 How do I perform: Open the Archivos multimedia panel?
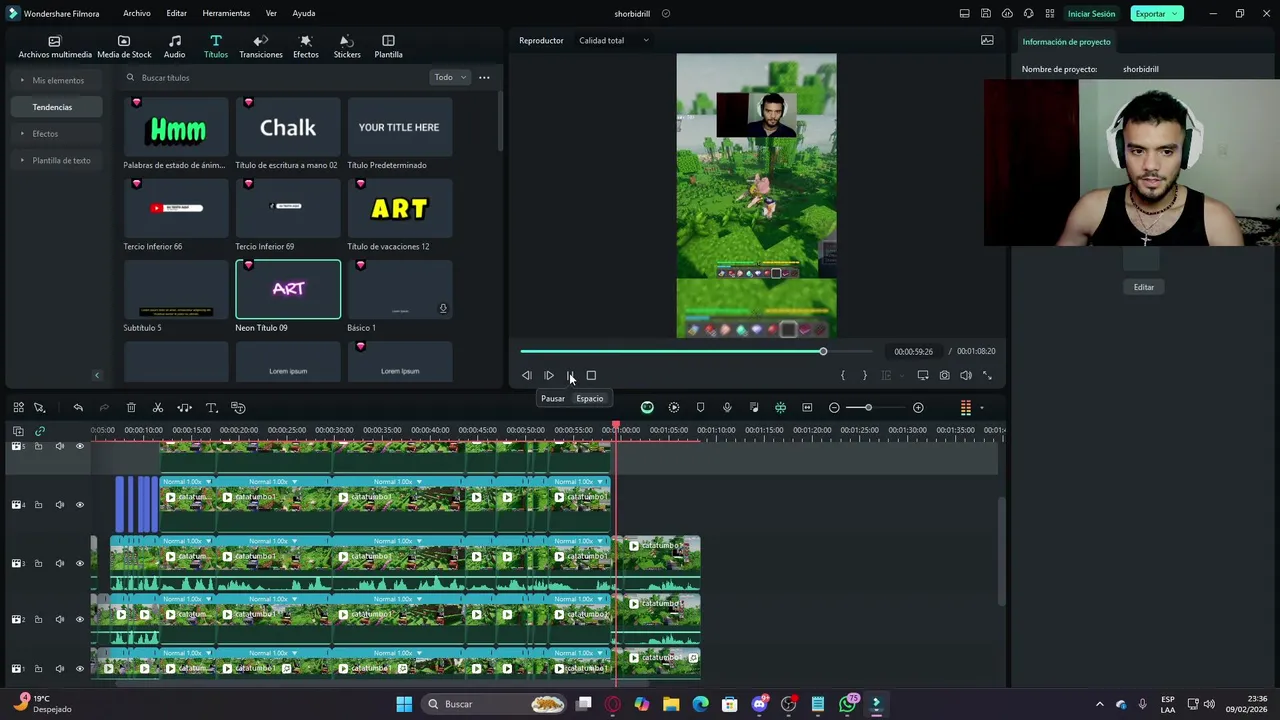point(55,47)
